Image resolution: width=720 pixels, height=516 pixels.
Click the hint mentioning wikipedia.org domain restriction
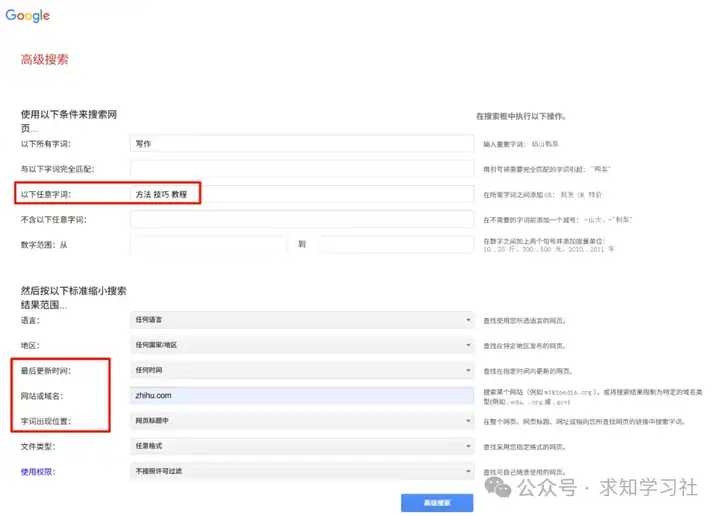pyautogui.click(x=593, y=397)
